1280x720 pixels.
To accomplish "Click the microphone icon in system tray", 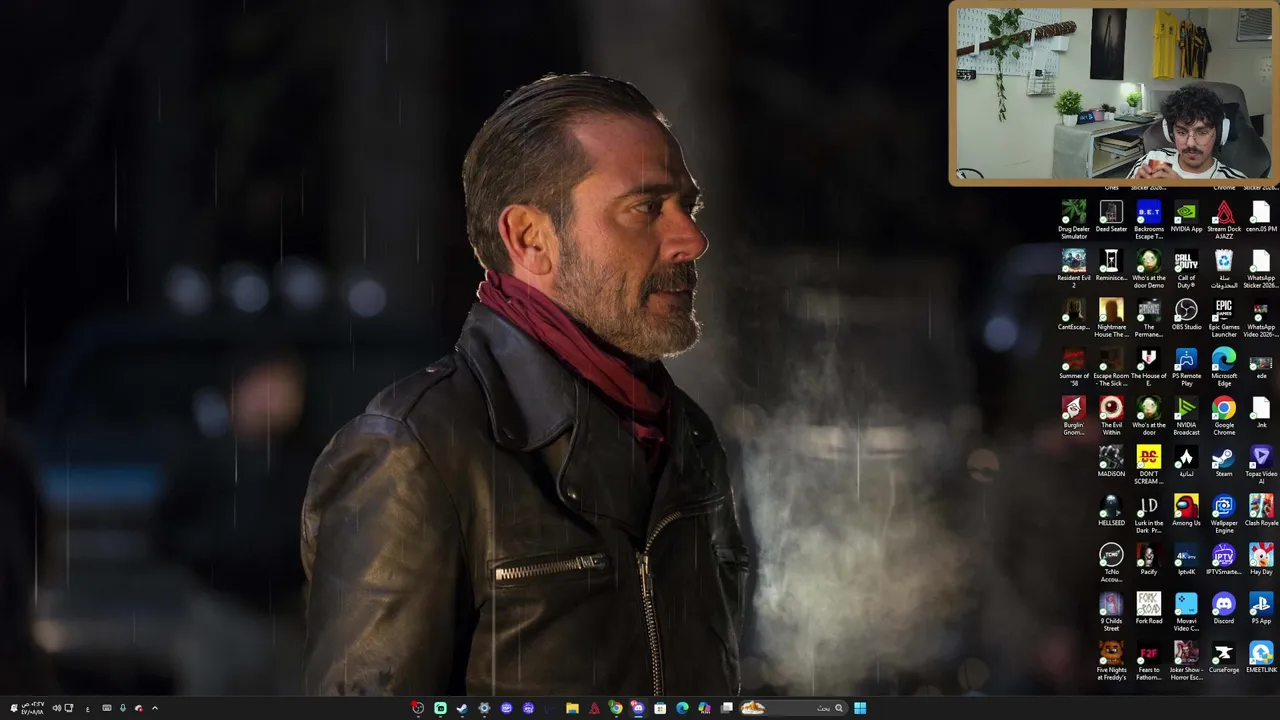I will click(123, 708).
